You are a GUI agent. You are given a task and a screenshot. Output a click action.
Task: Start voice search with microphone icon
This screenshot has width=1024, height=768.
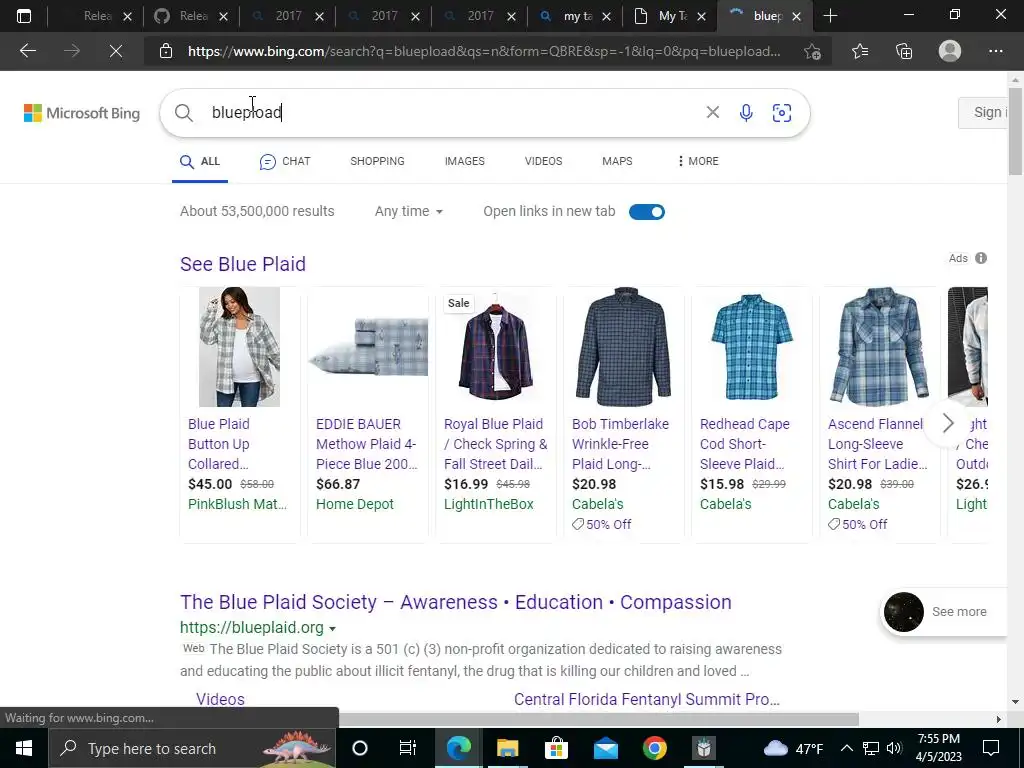[746, 113]
